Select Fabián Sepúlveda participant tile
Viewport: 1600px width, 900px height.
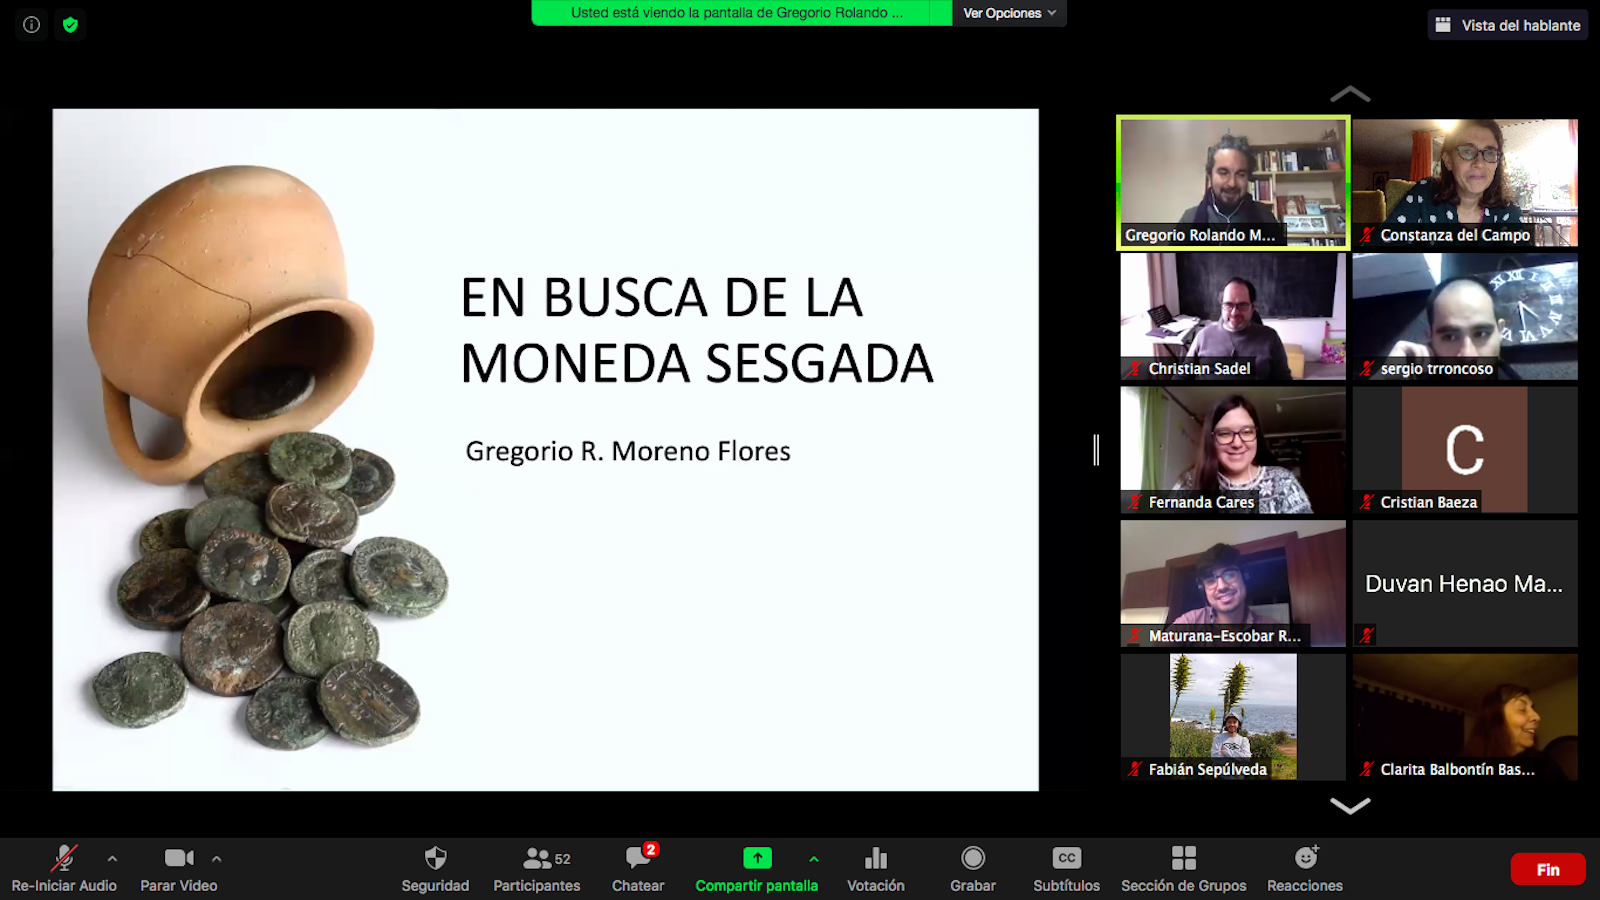[x=1233, y=717]
